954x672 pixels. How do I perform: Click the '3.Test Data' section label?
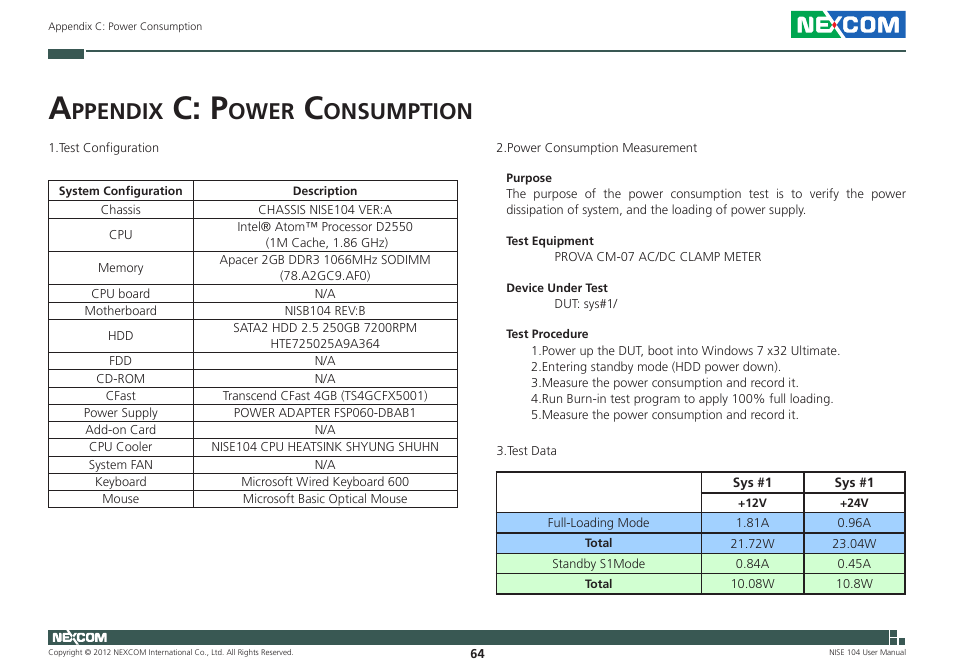(x=526, y=451)
